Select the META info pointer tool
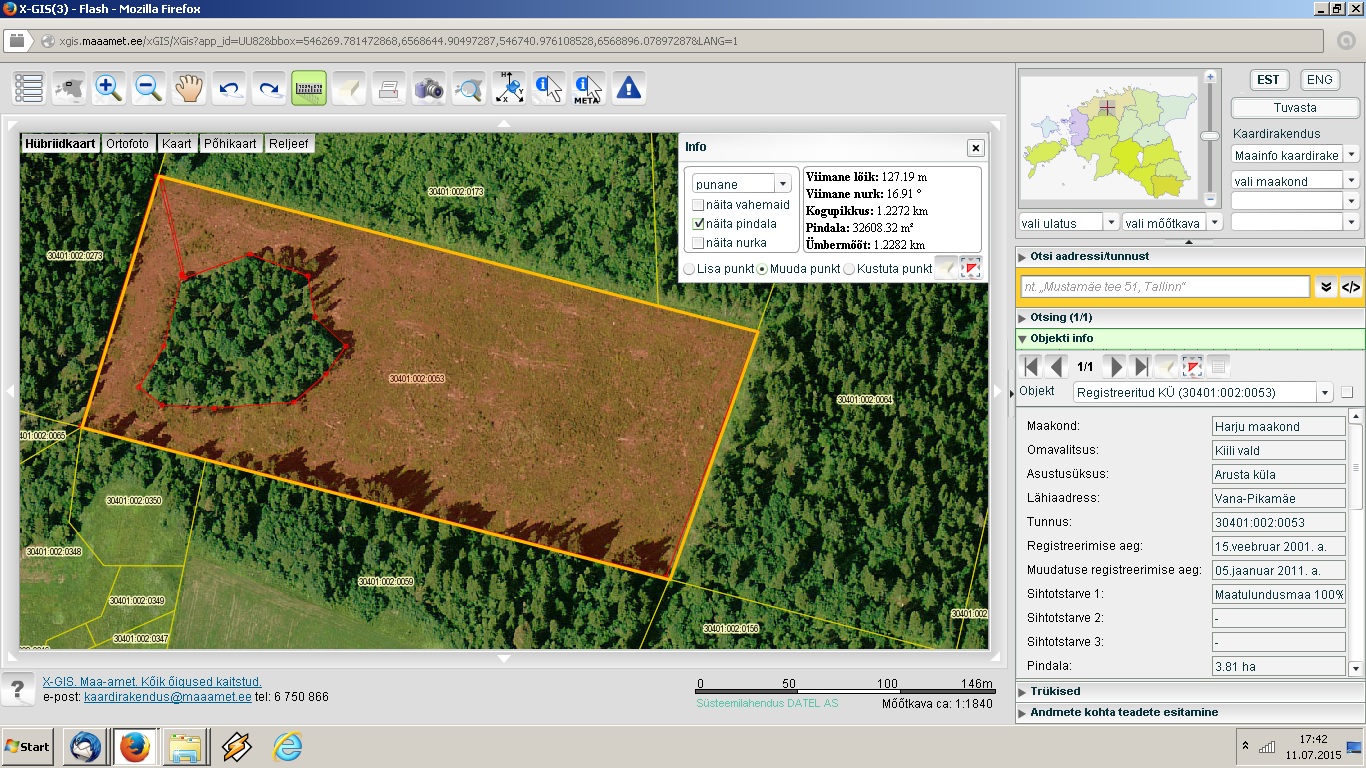Image resolution: width=1366 pixels, height=768 pixels. [x=588, y=88]
